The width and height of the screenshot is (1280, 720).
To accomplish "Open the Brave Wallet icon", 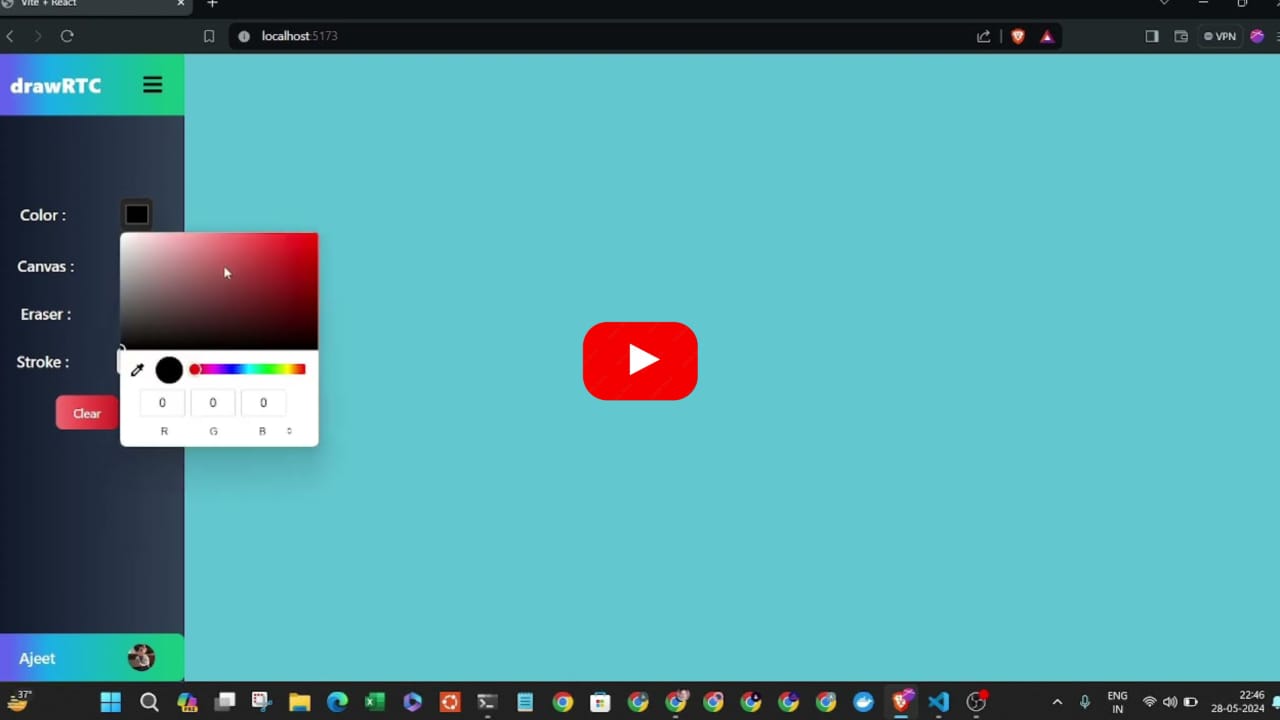I will 1181,36.
